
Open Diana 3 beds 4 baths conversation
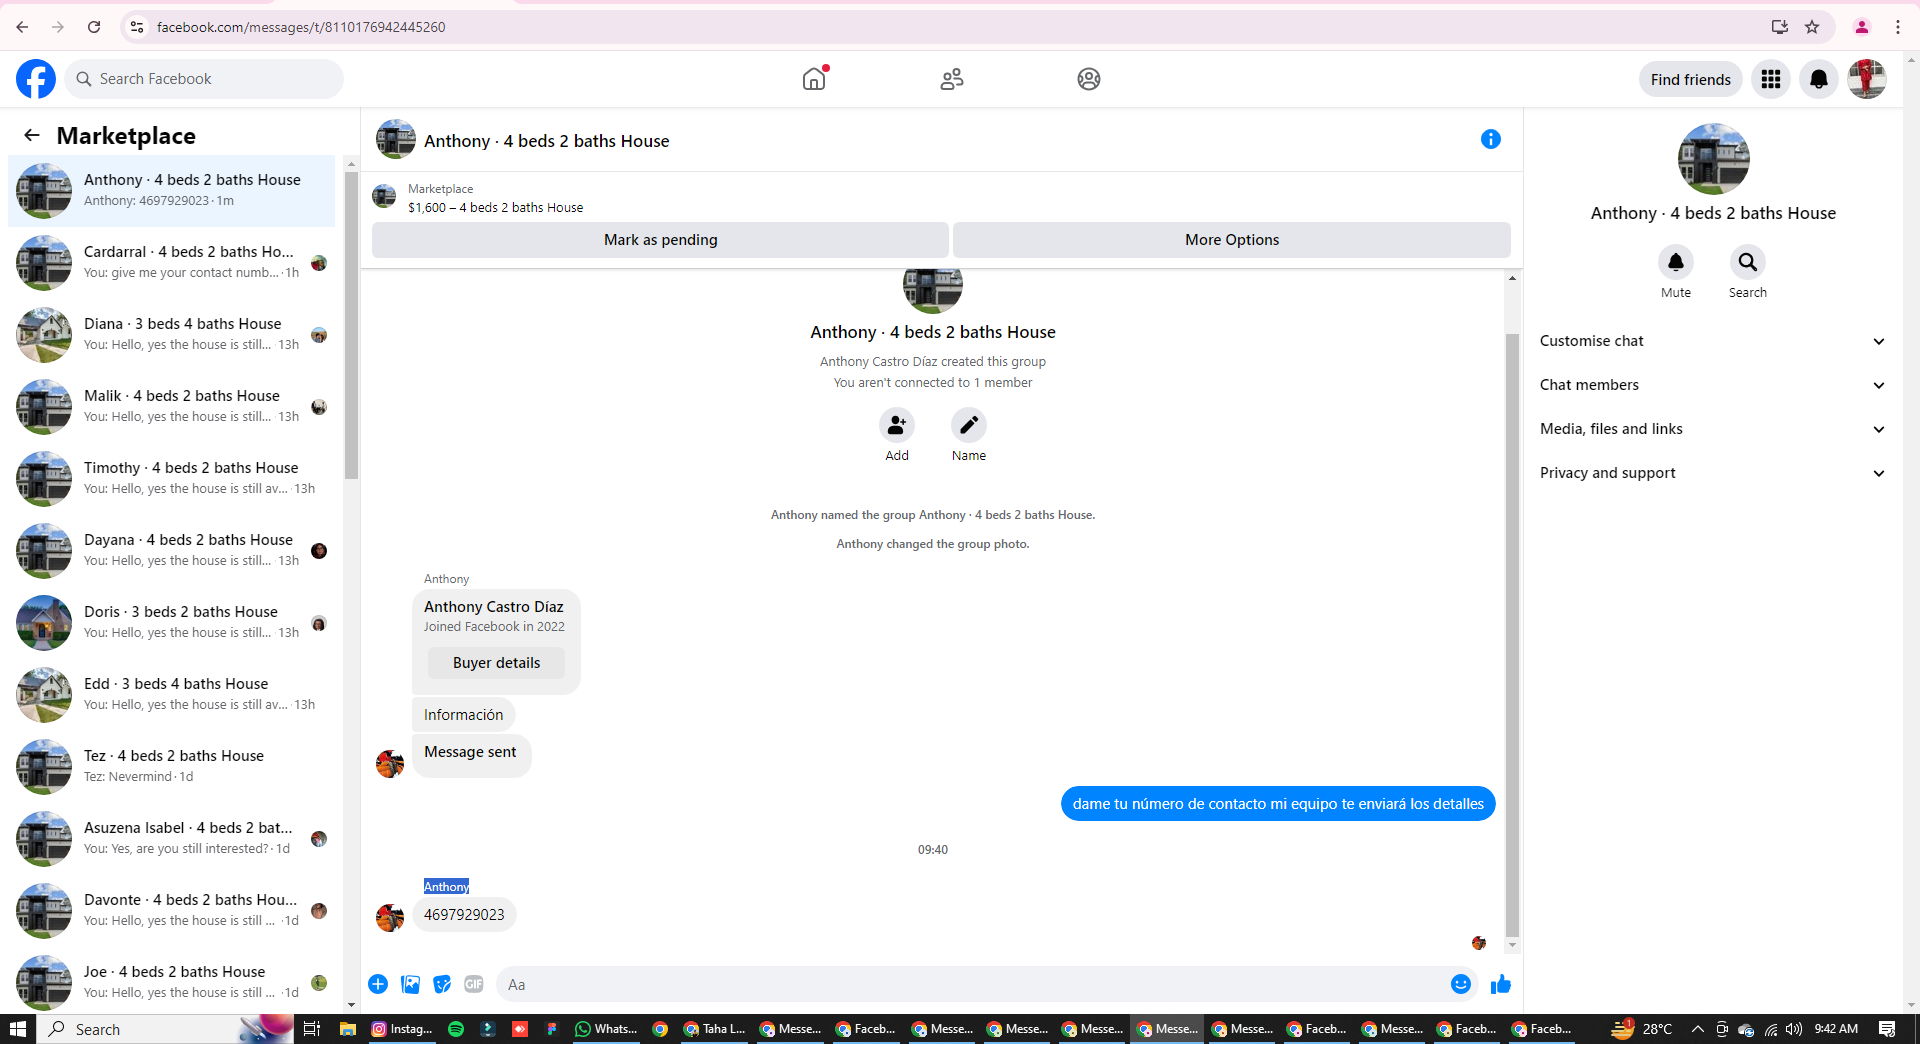click(172, 335)
